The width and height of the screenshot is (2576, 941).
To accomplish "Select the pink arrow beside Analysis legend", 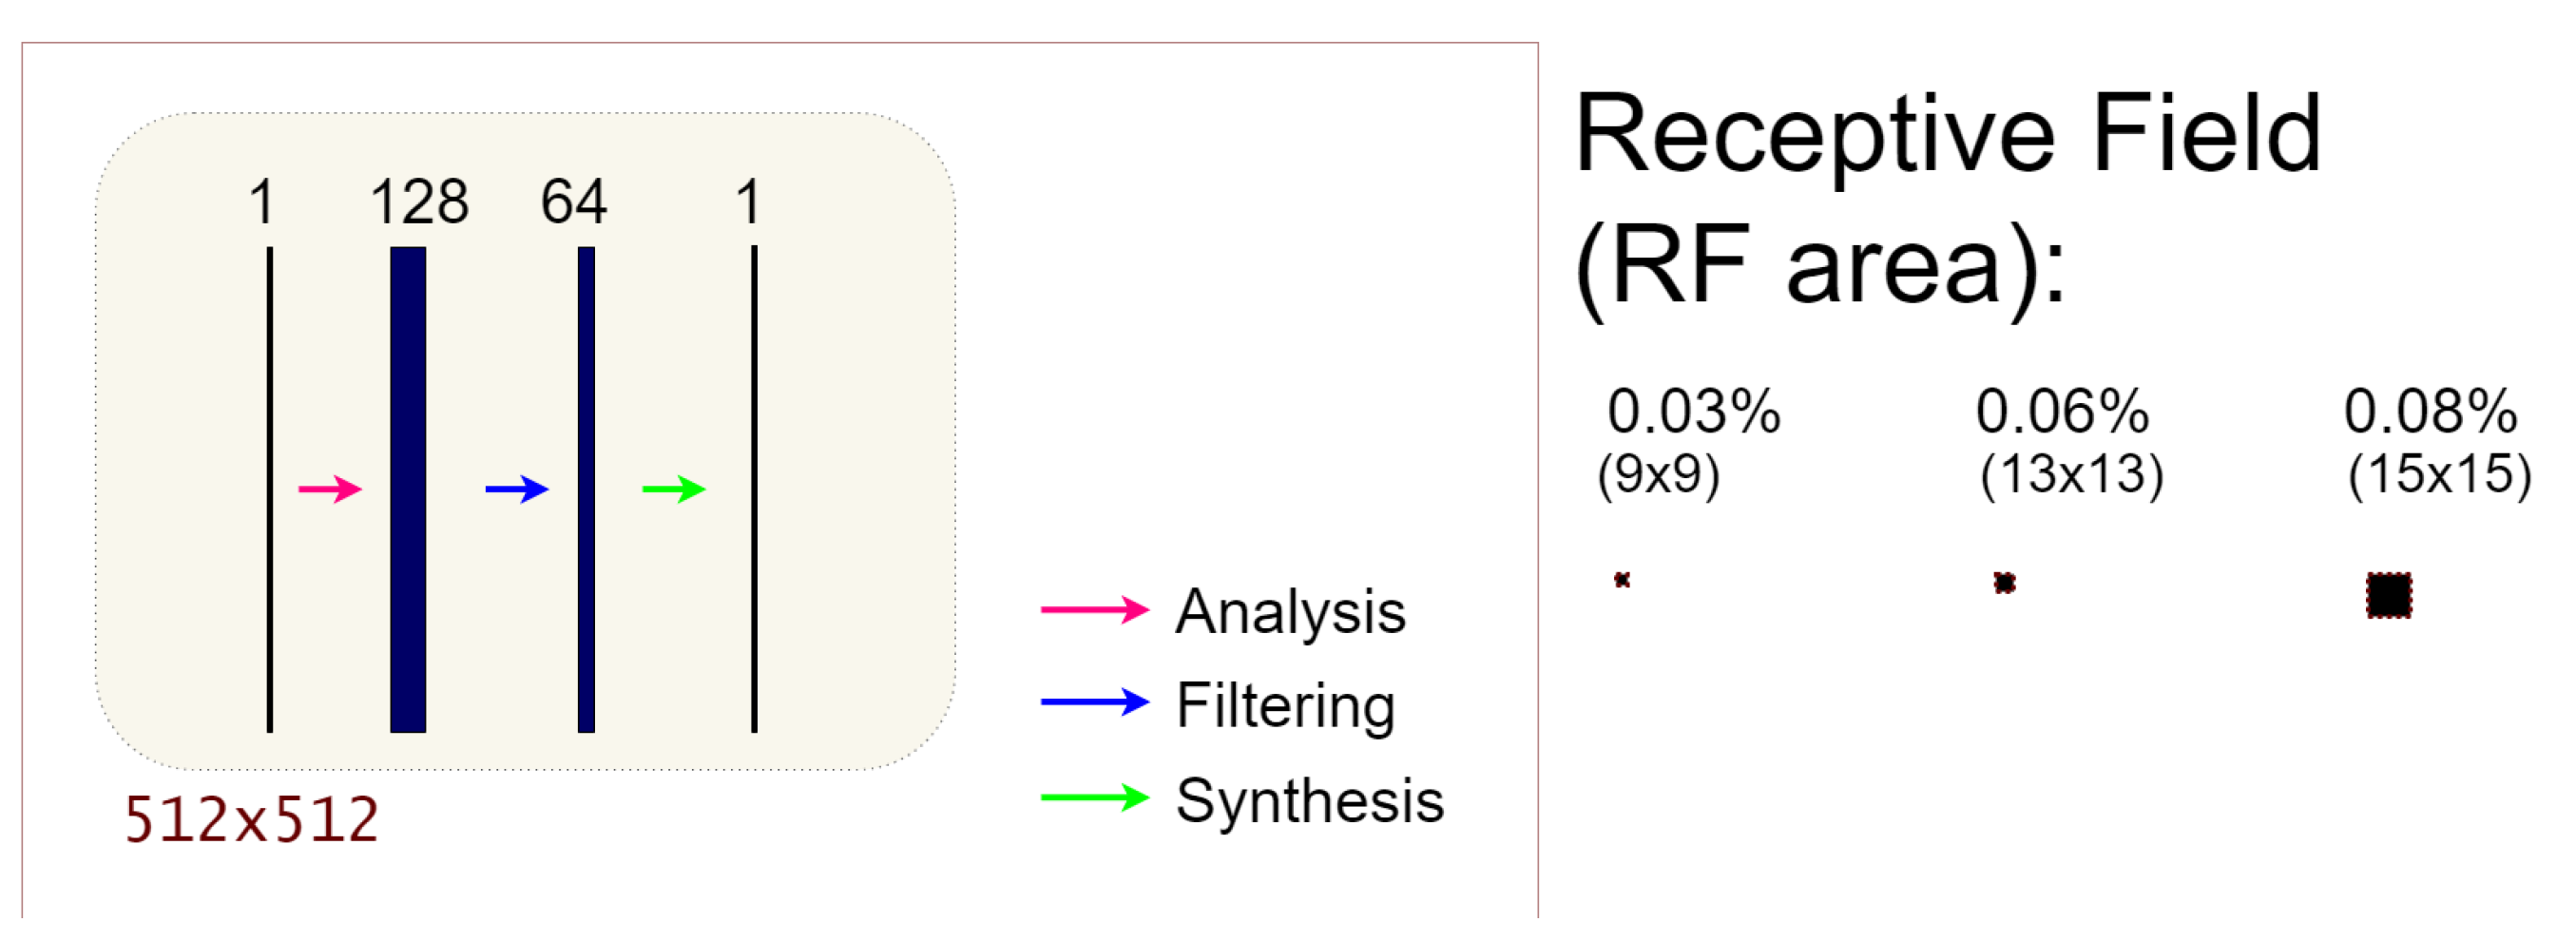I will coord(1095,609).
